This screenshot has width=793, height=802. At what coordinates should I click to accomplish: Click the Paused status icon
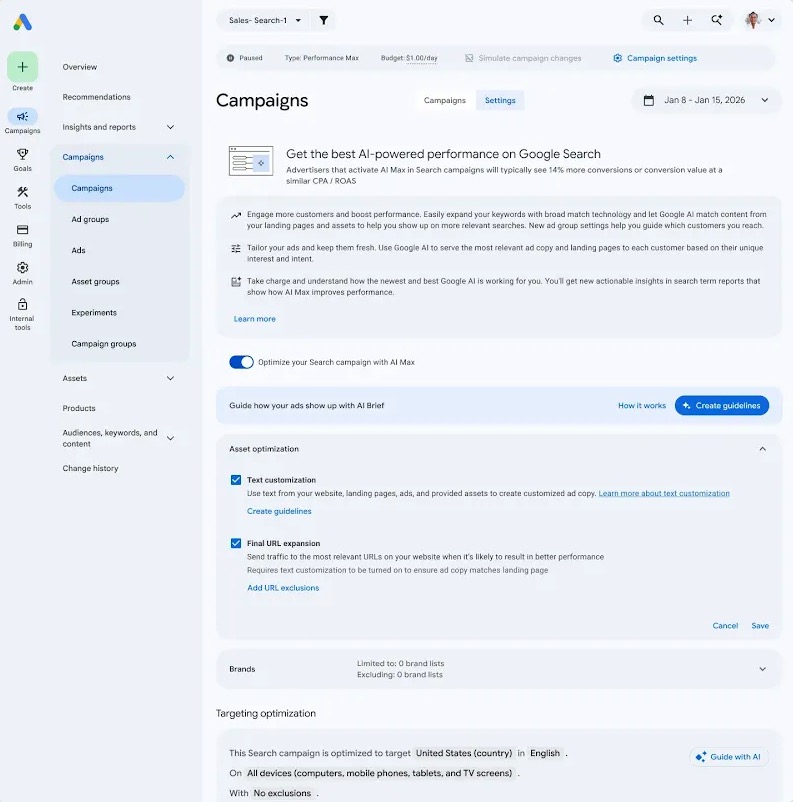click(230, 58)
